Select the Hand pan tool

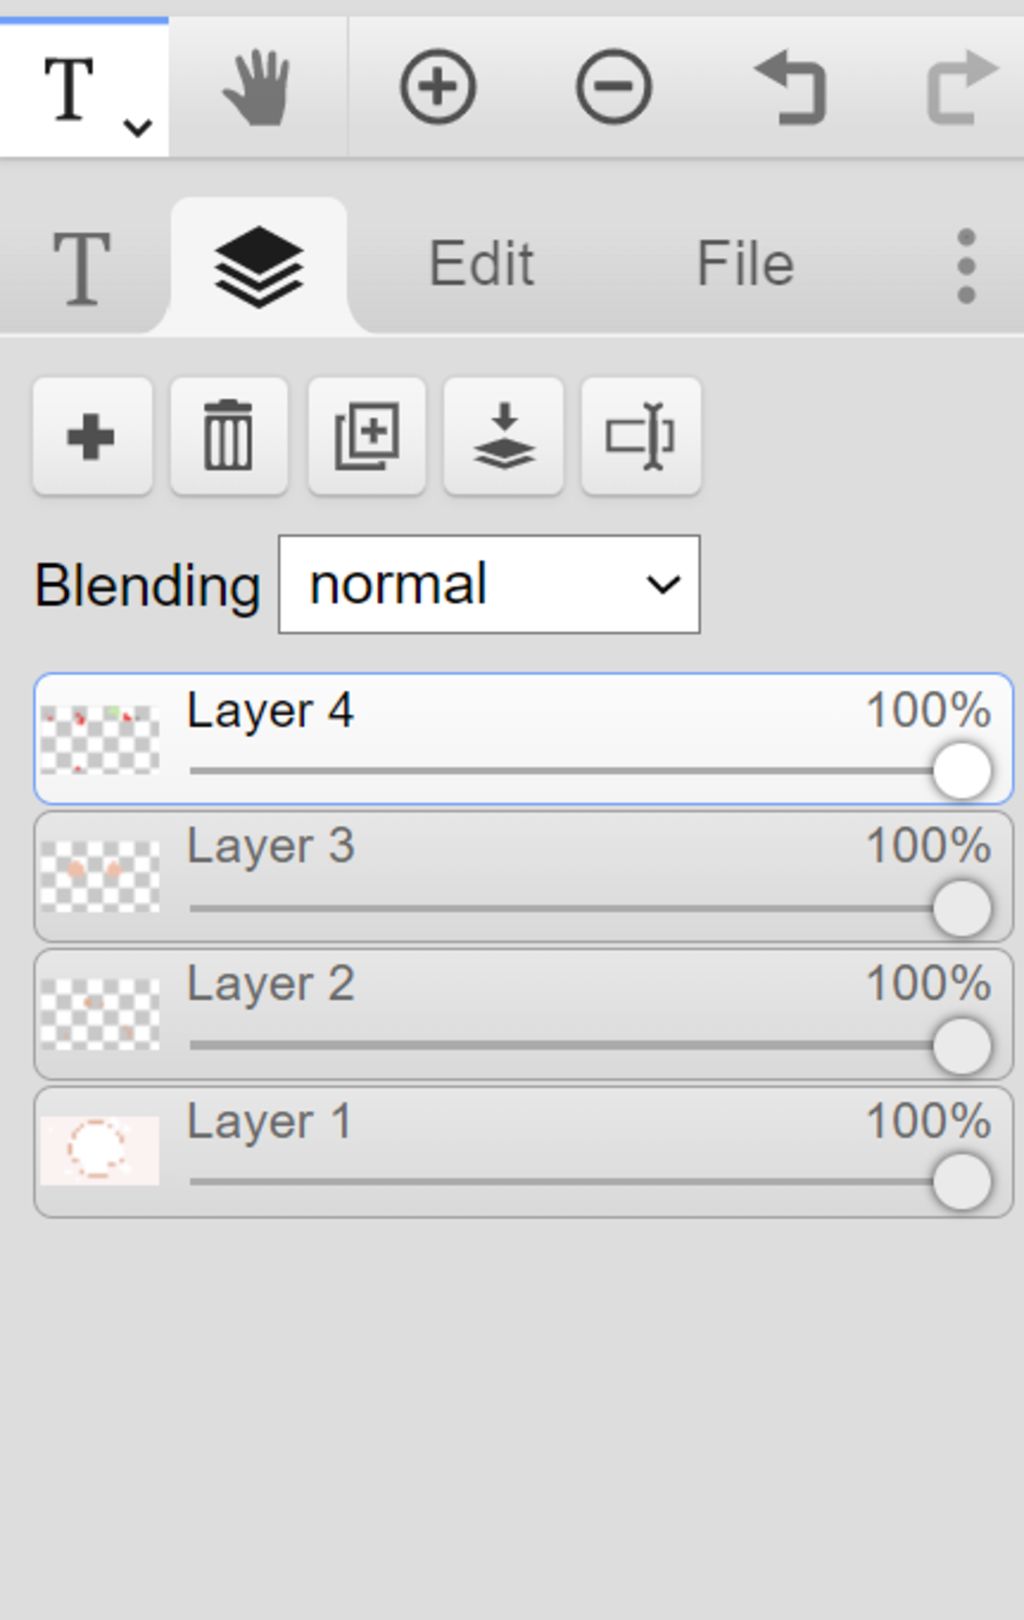coord(256,88)
